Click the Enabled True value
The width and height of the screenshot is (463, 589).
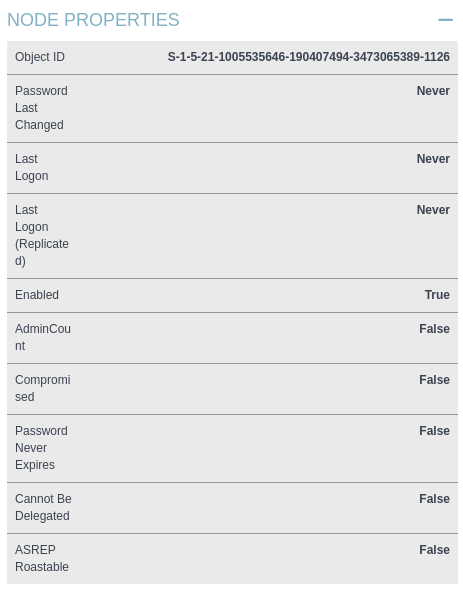click(x=437, y=295)
